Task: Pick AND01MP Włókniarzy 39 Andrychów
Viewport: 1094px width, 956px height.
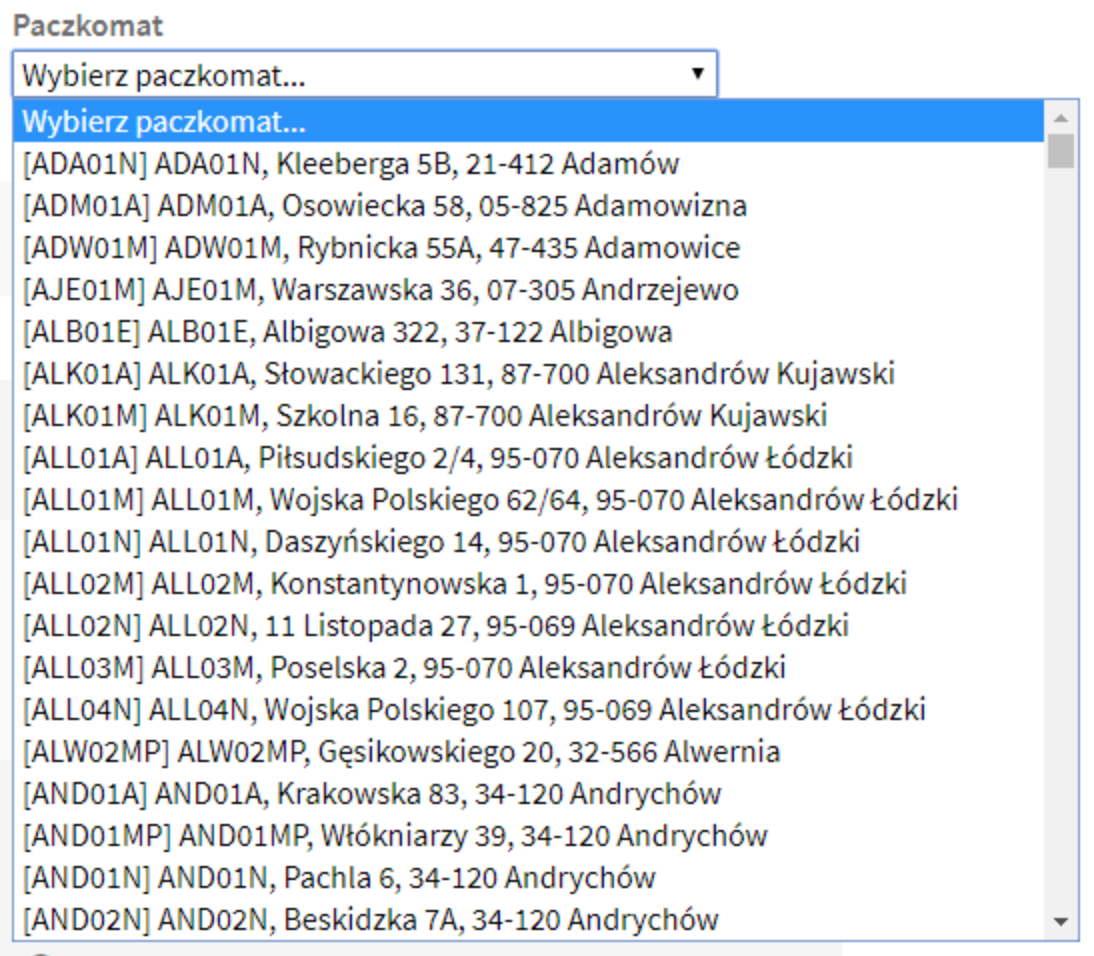Action: (x=395, y=836)
